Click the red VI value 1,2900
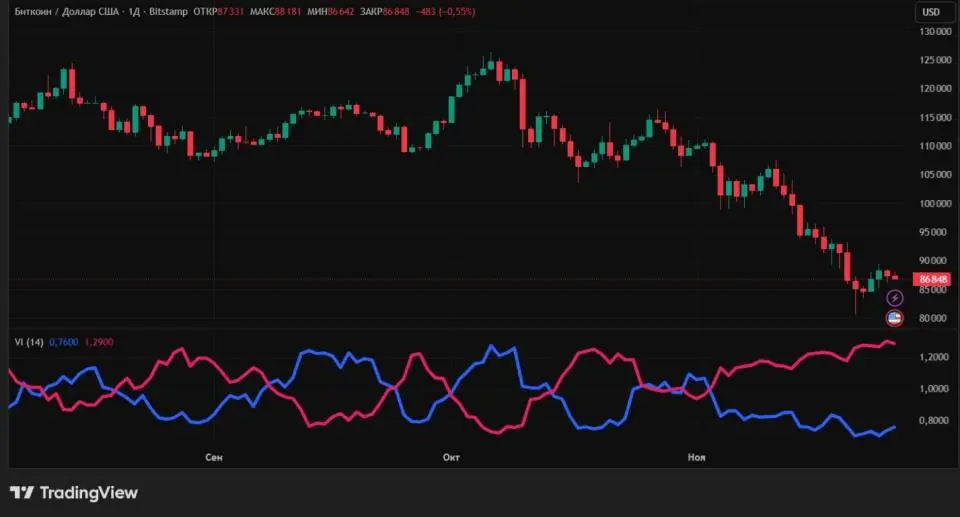The height and width of the screenshot is (517, 960). click(98, 342)
